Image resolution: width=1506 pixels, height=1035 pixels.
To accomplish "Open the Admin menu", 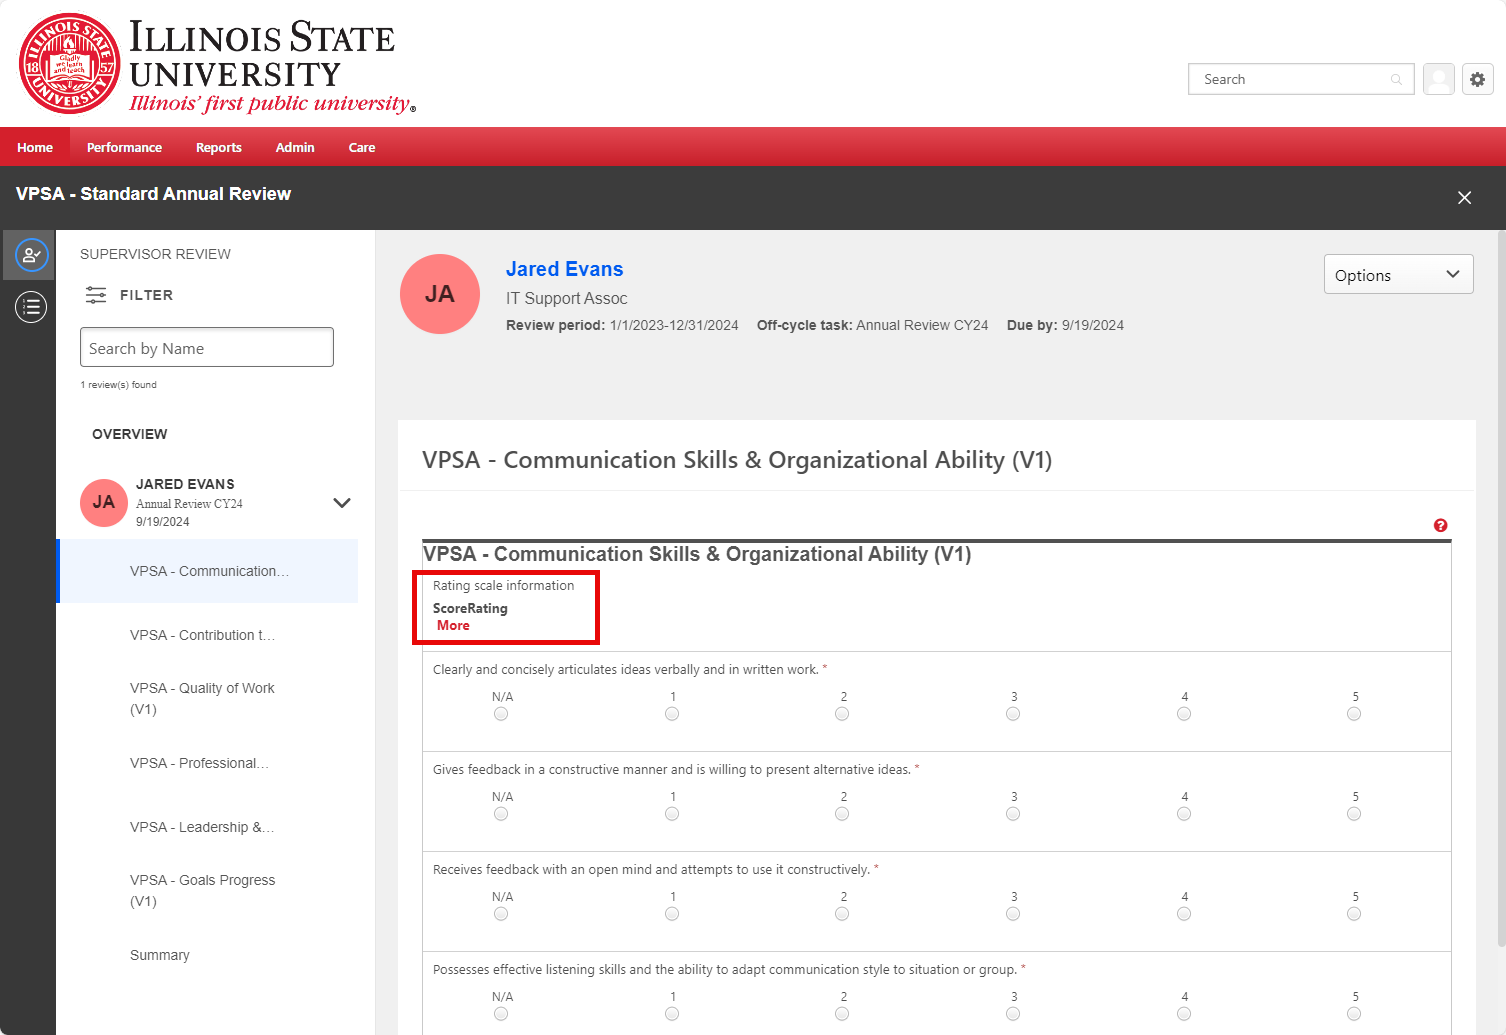I will (295, 147).
